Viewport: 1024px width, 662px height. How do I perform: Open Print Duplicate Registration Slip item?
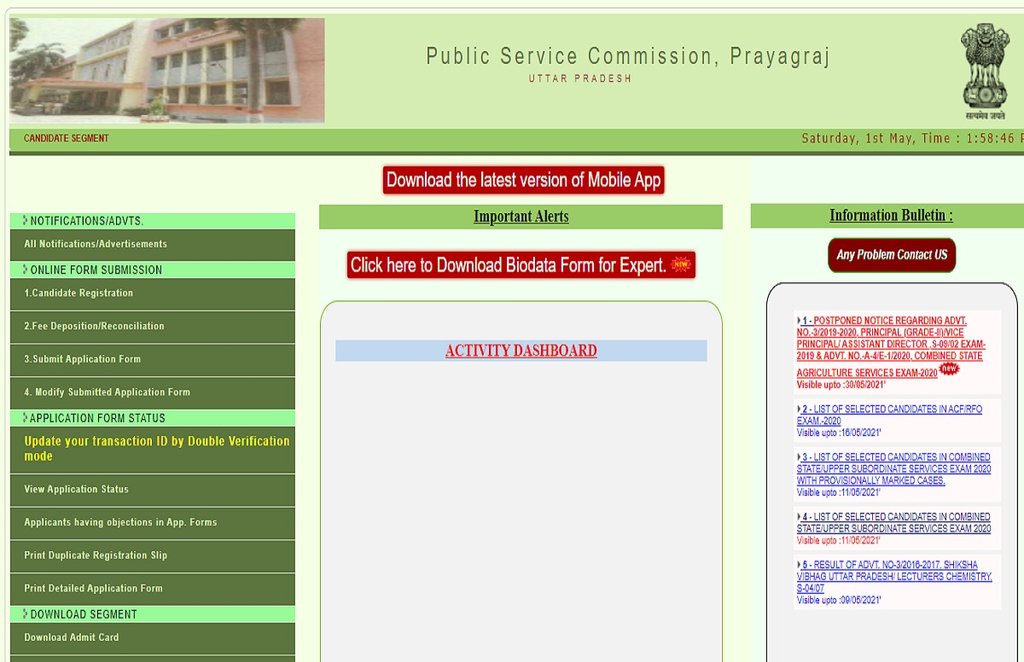coord(152,556)
